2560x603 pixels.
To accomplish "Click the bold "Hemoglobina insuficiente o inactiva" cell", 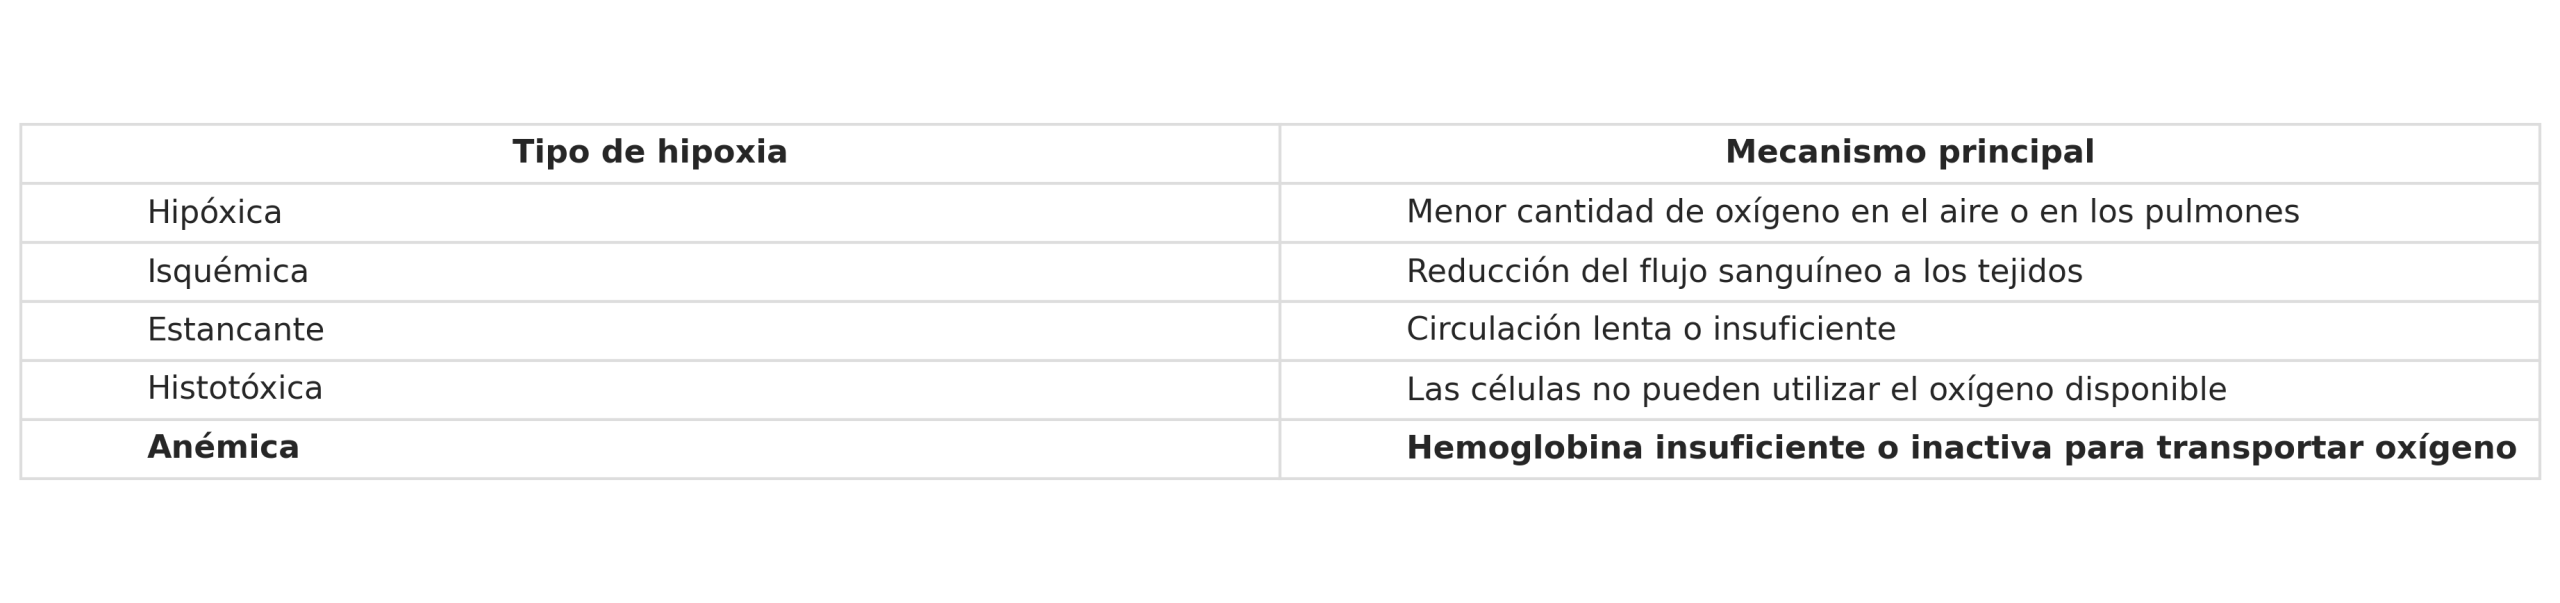I will tap(1960, 448).
